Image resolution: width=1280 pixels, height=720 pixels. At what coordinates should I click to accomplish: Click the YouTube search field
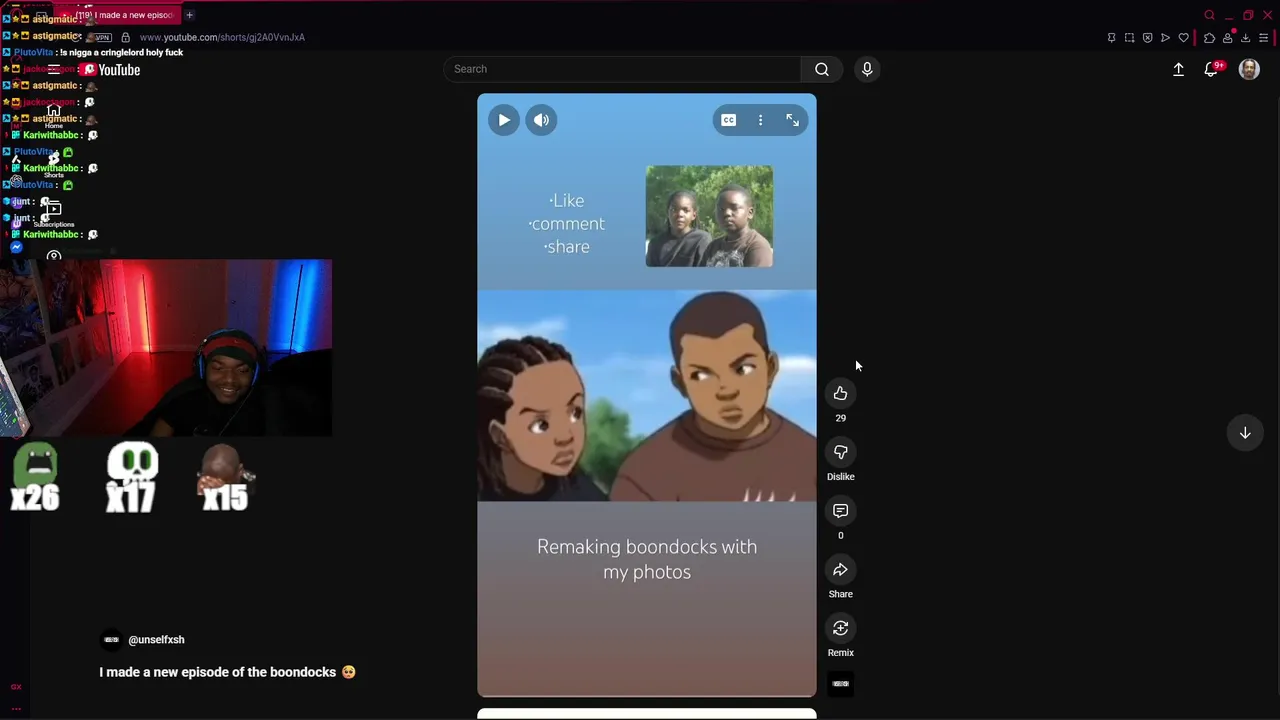(622, 69)
